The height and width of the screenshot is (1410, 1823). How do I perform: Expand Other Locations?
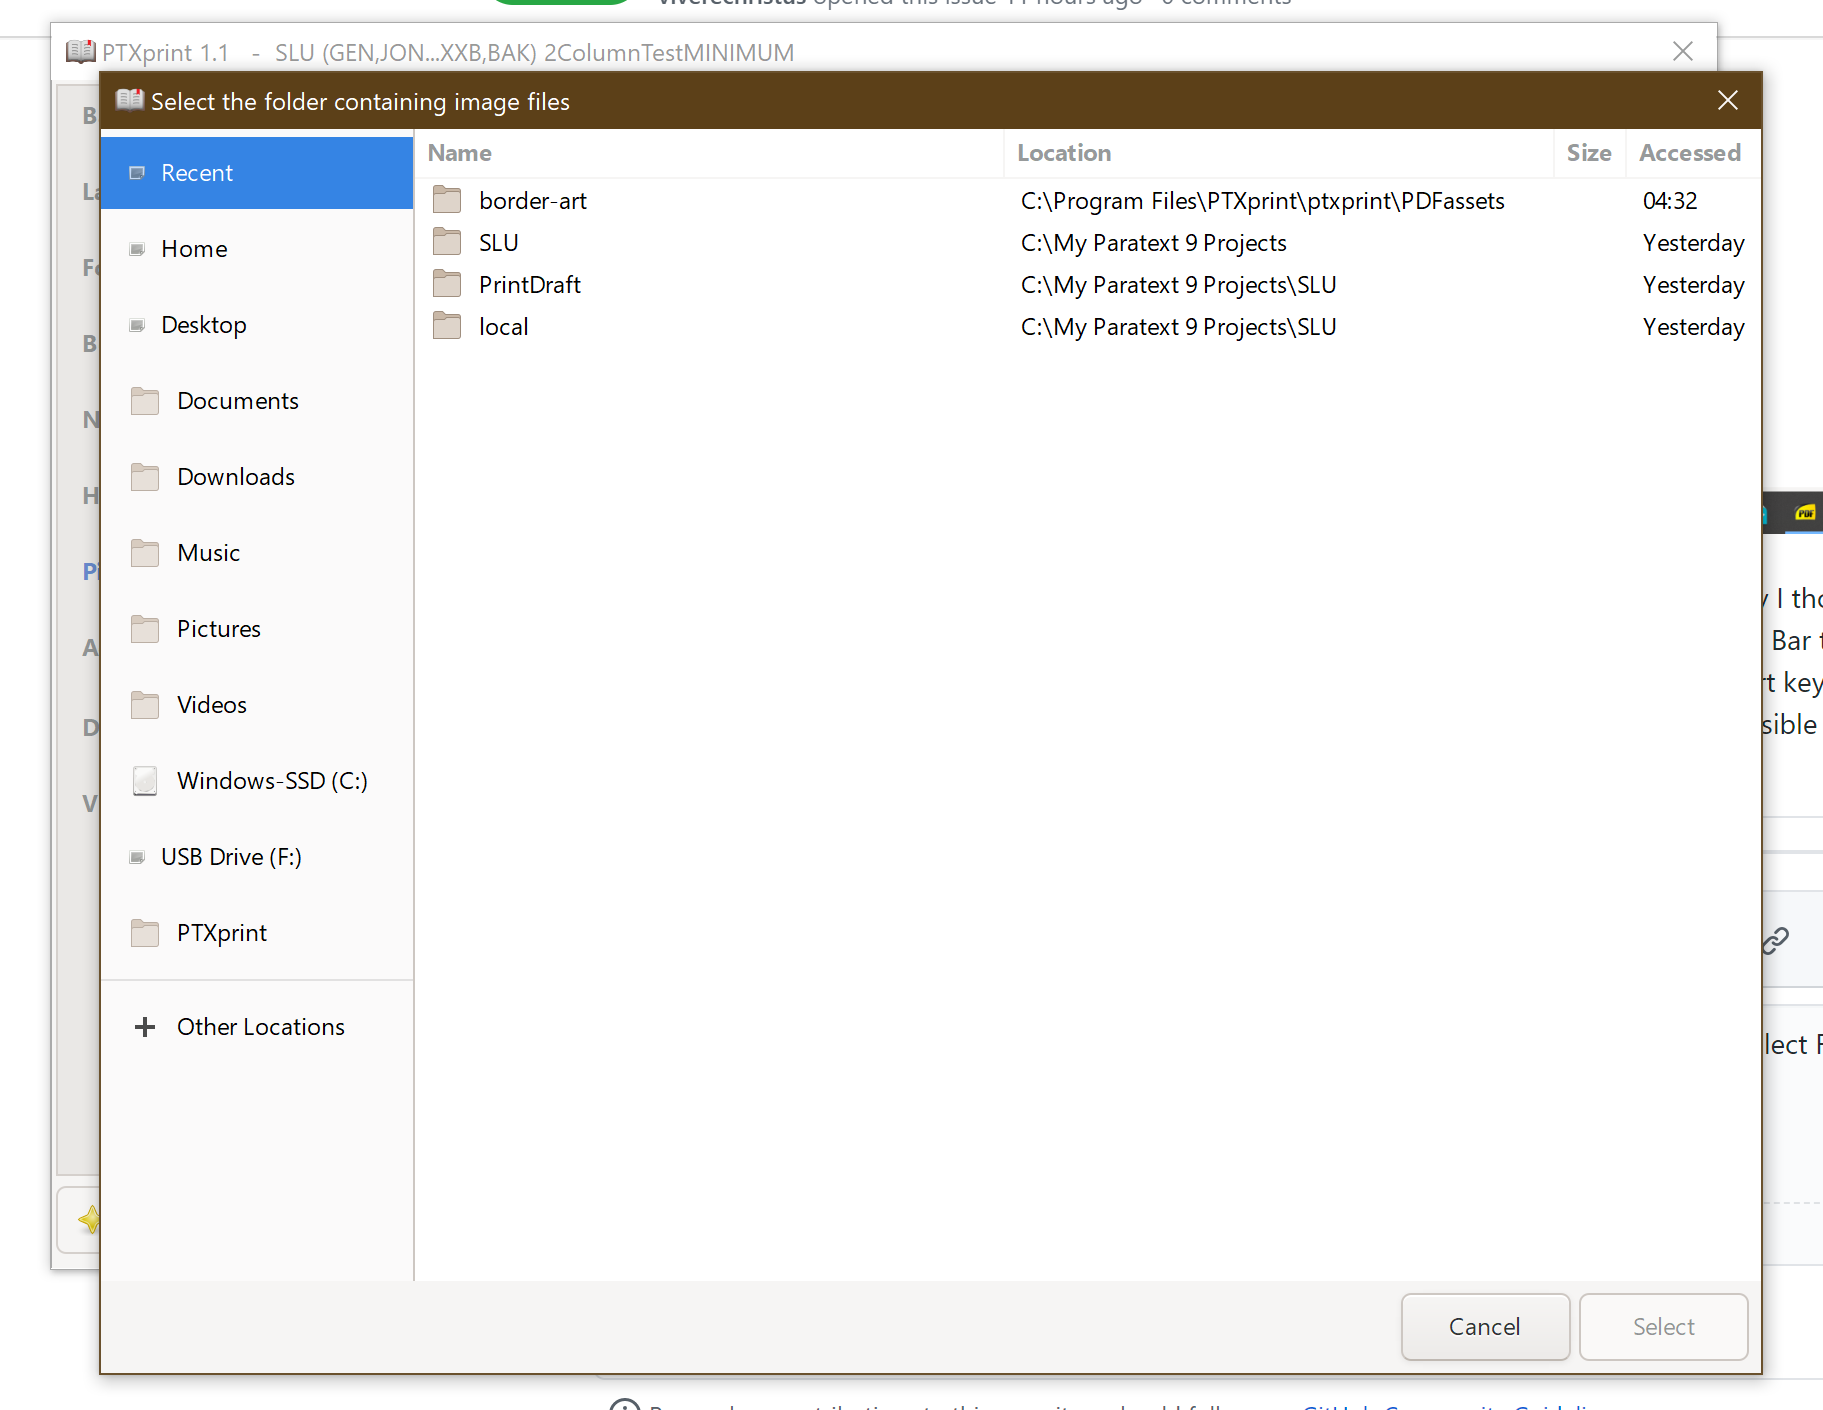tap(260, 1026)
